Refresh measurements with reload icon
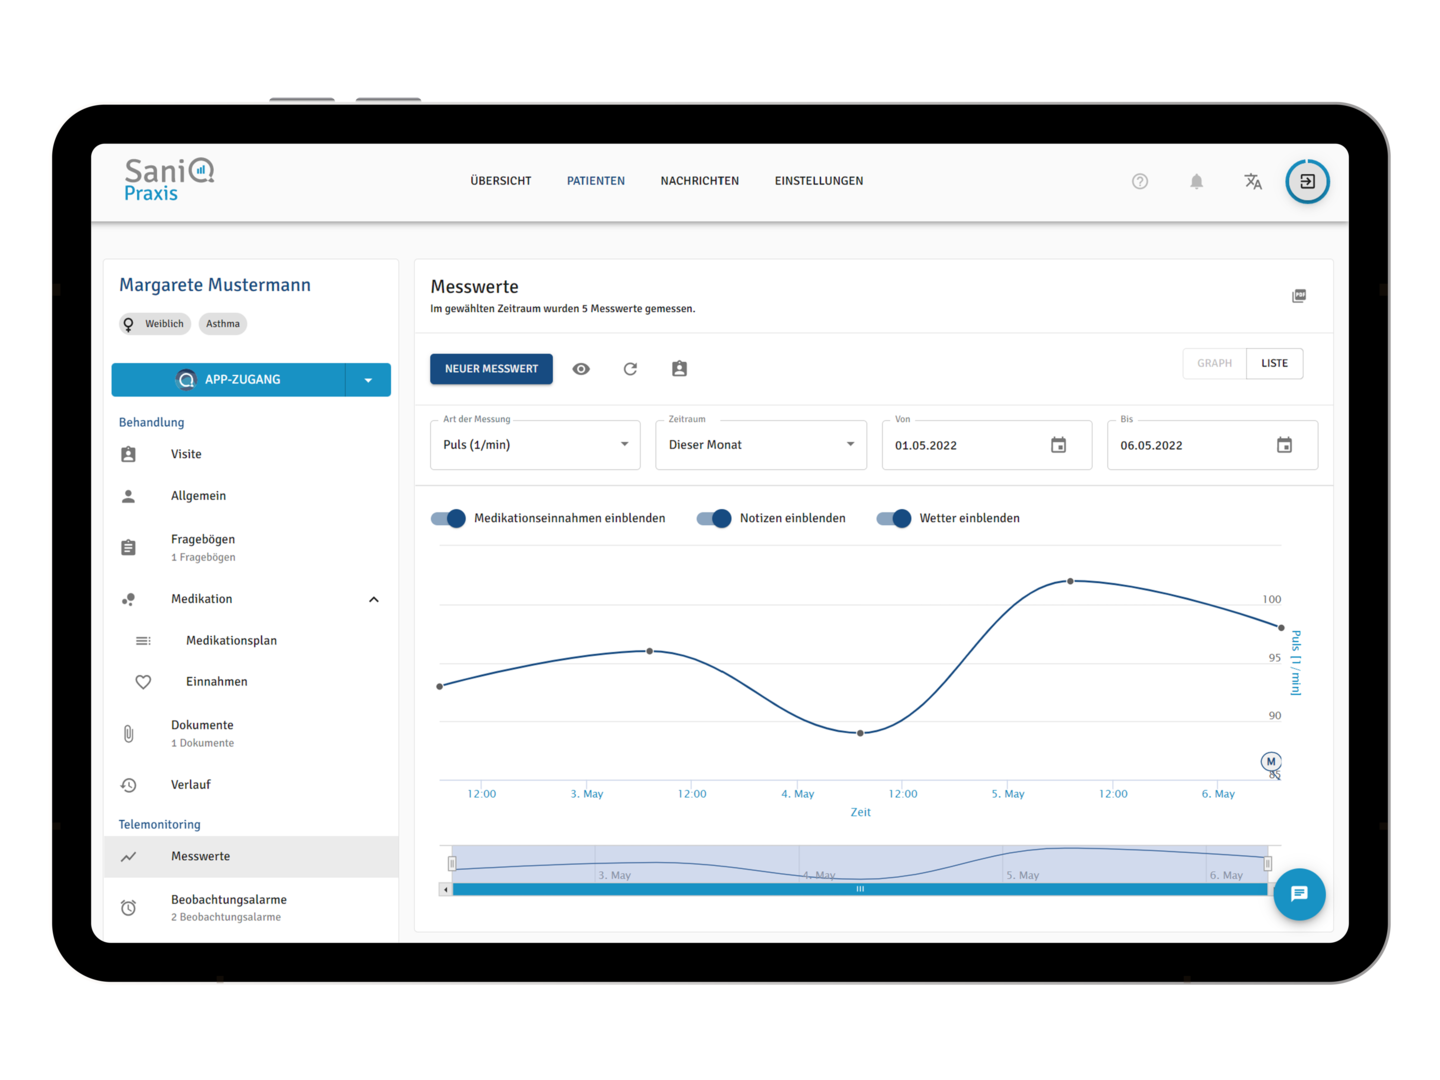Image resolution: width=1440 pixels, height=1080 pixels. (x=630, y=369)
